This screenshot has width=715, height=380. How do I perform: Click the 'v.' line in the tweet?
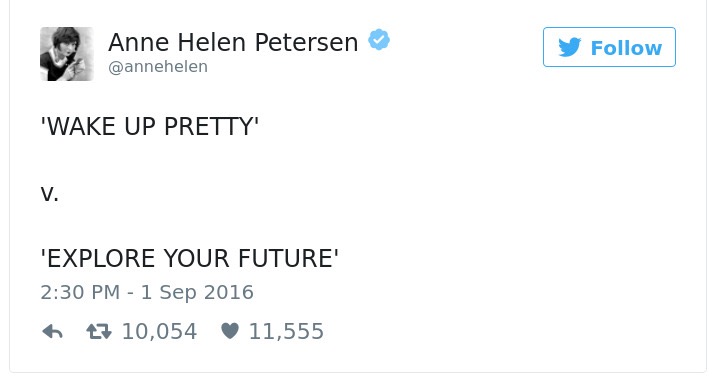(49, 194)
